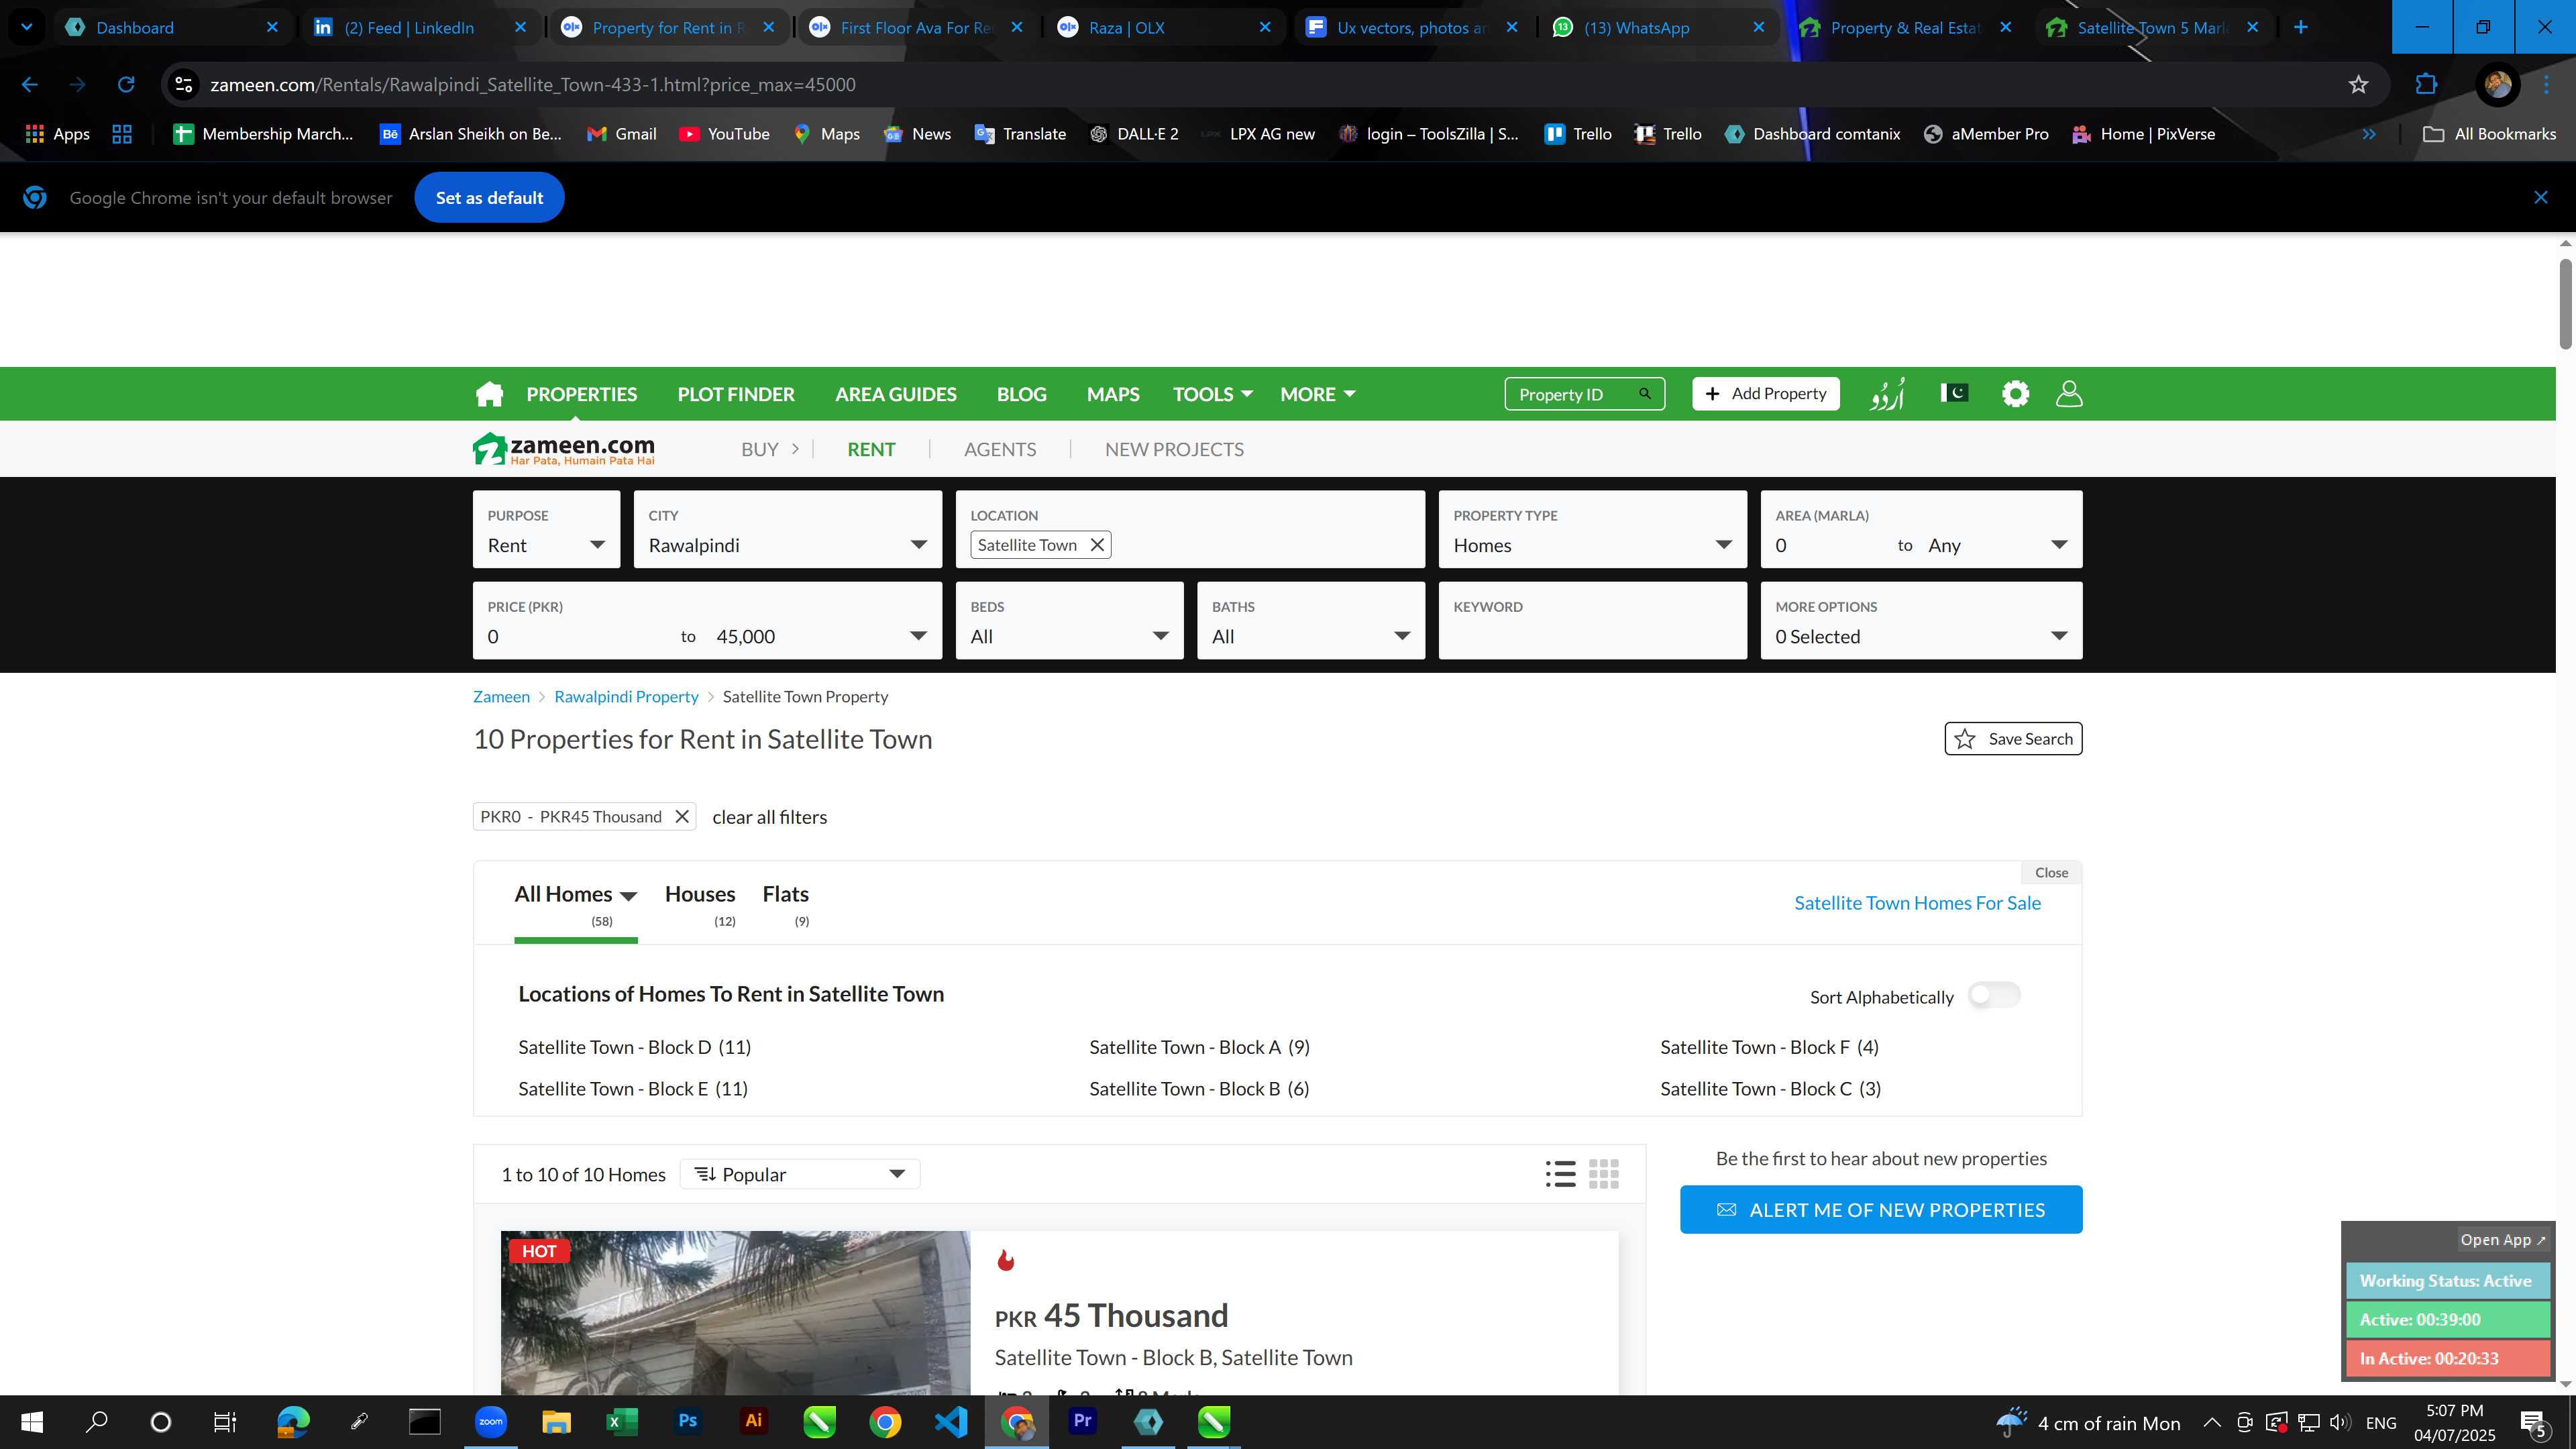The image size is (2576, 1449).
Task: Open the Purpose Rent dropdown
Action: pyautogui.click(x=547, y=529)
